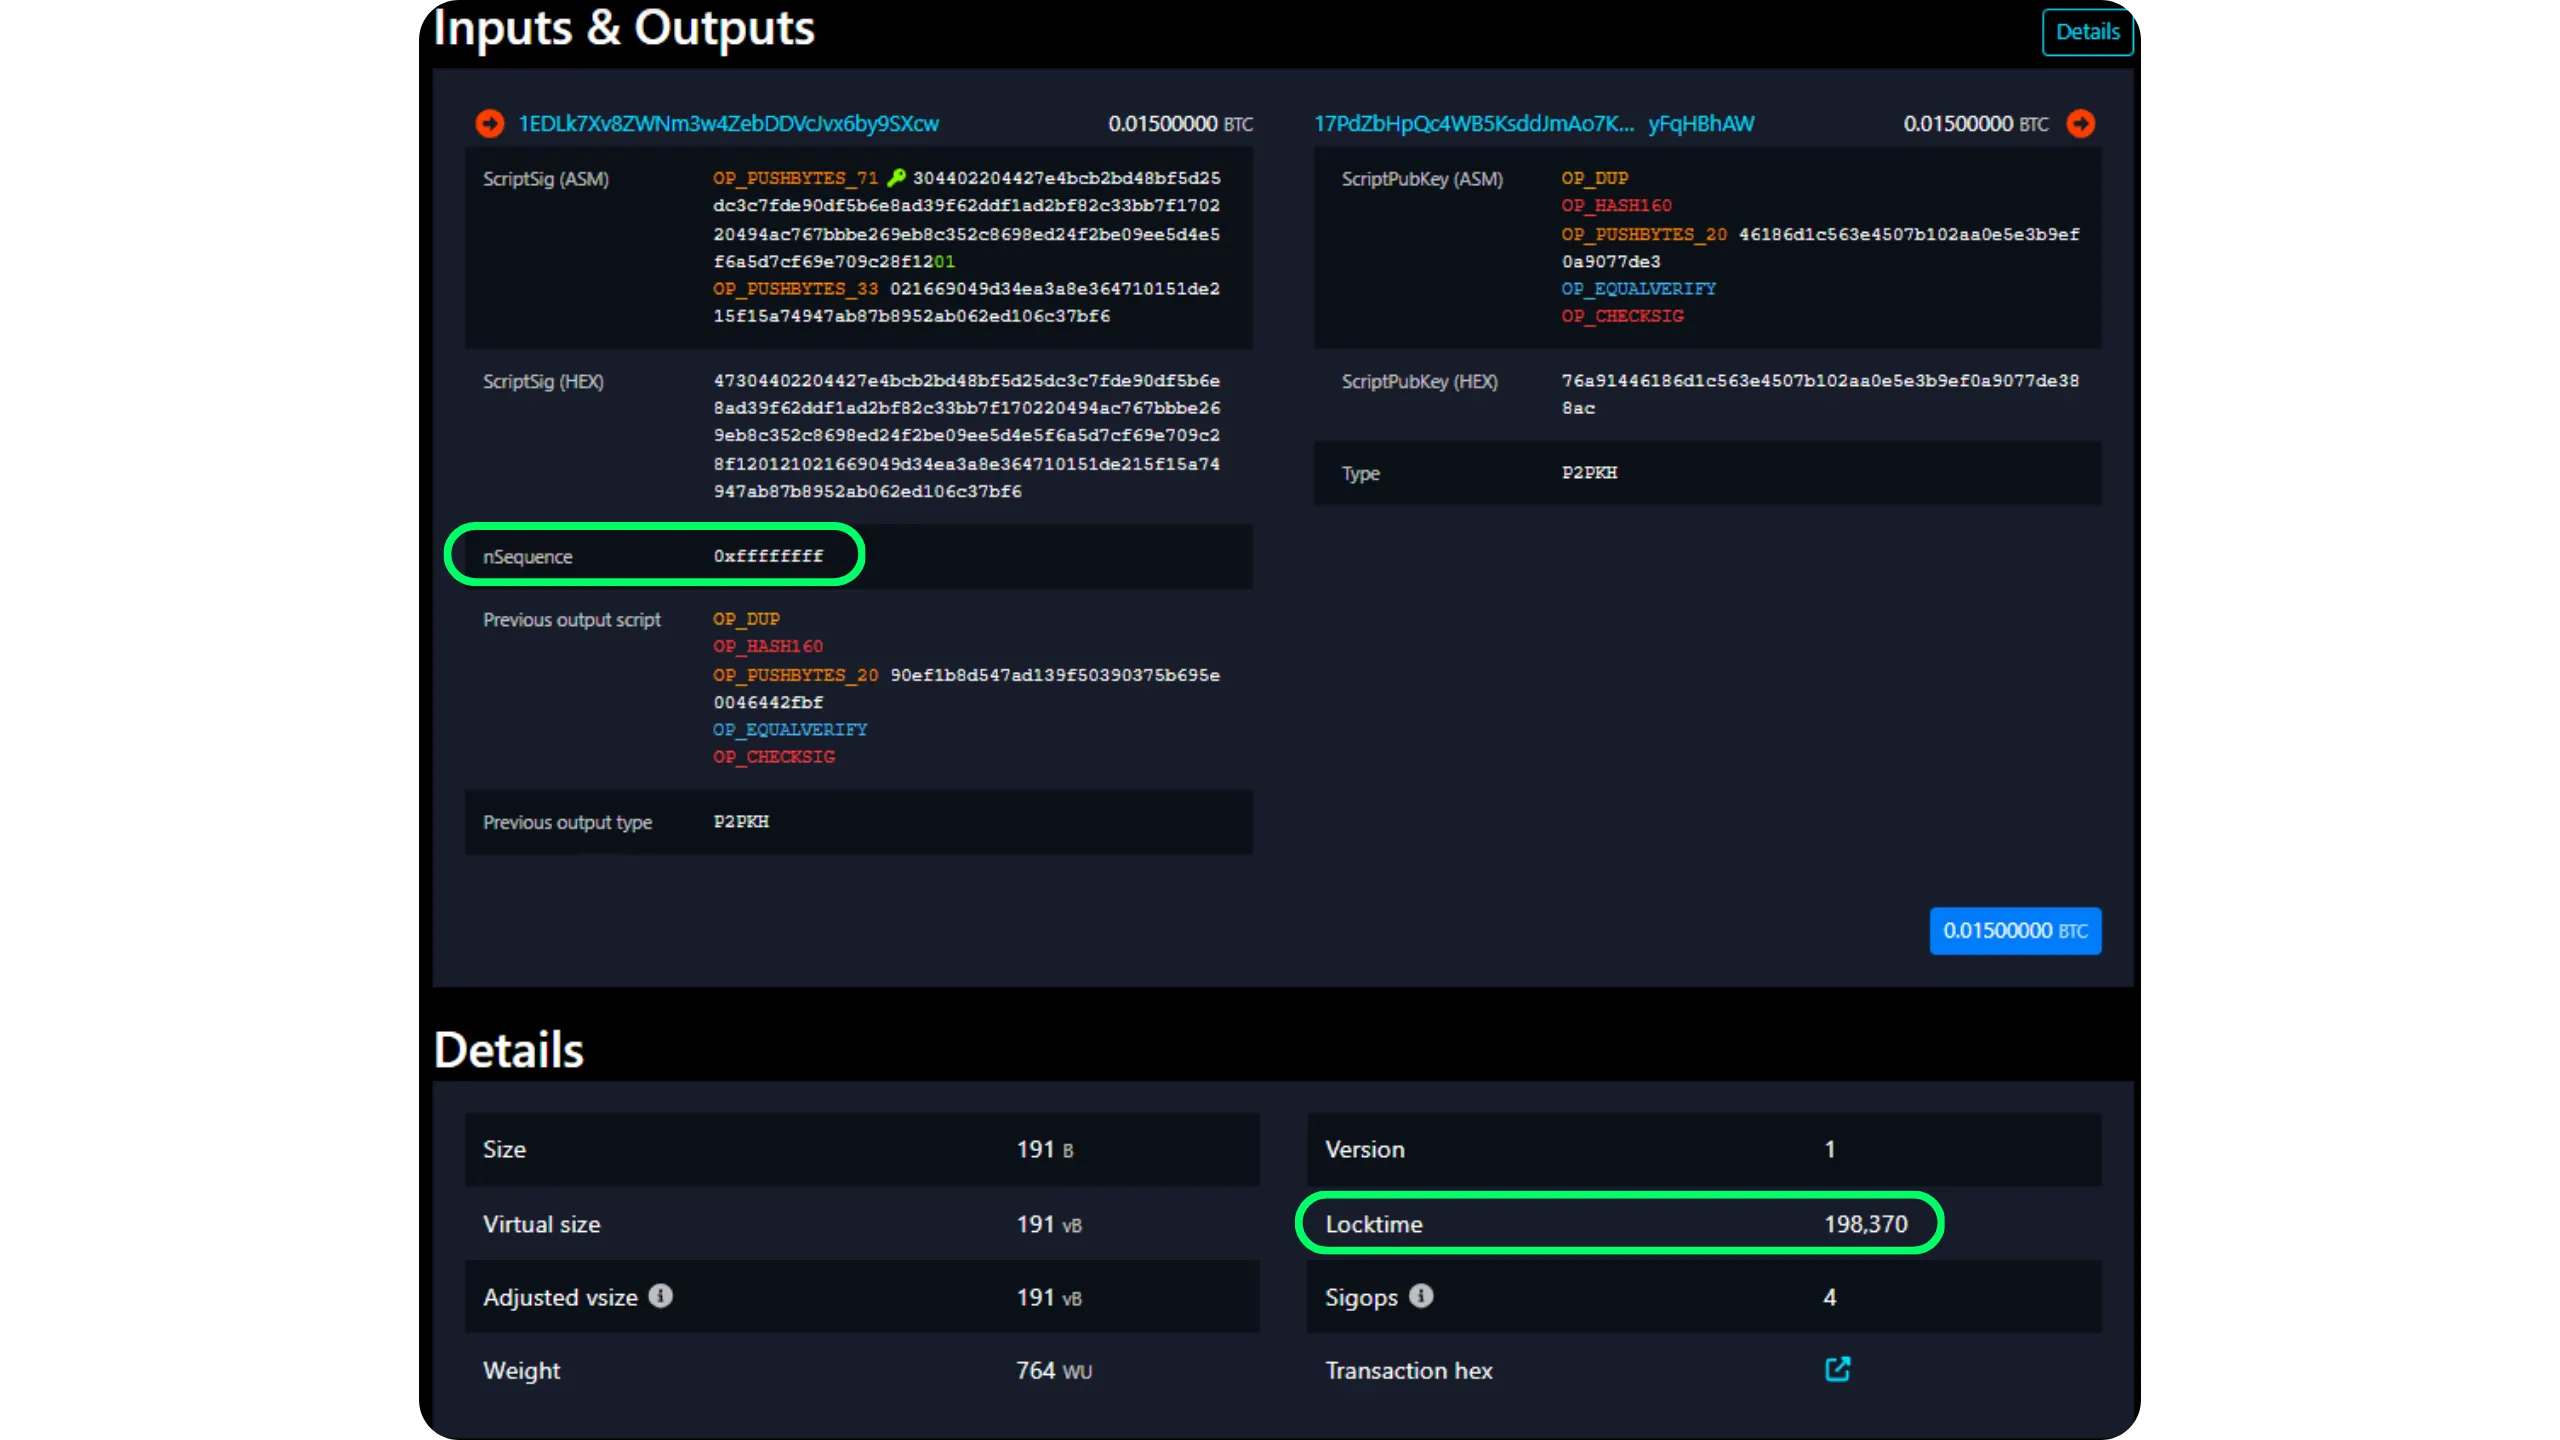Select the Weight value 764 WU
Image resolution: width=2560 pixels, height=1440 pixels.
1054,1370
